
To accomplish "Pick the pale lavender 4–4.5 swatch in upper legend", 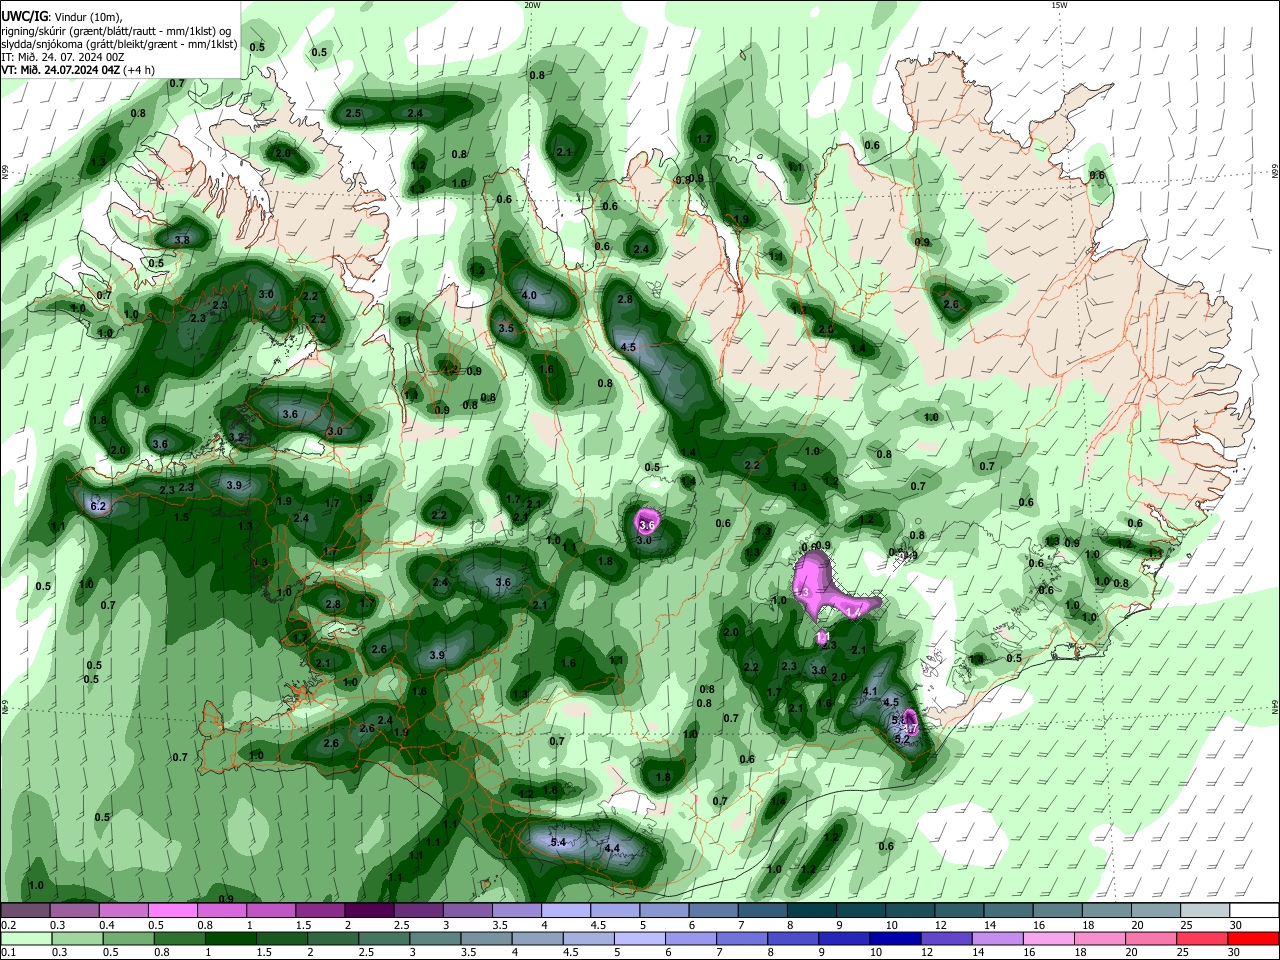I will (566, 911).
